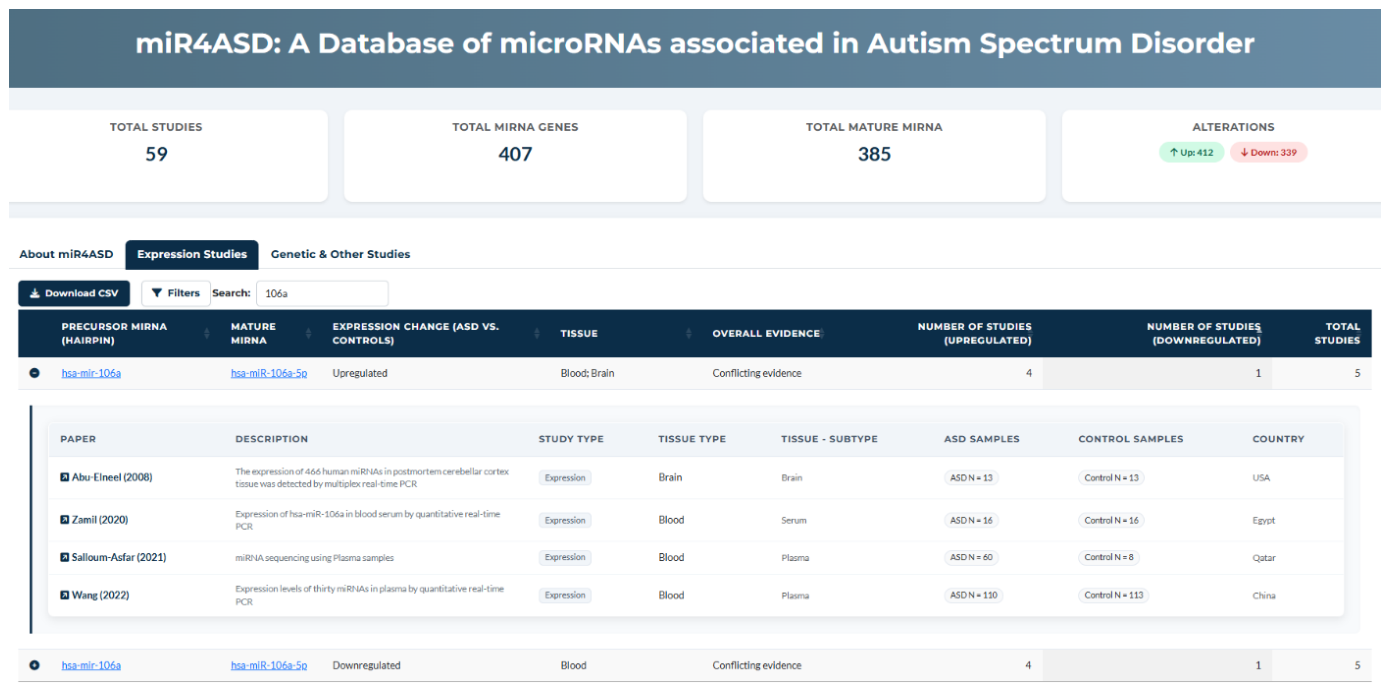Viewport: 1389px width, 691px height.
Task: Open the Wang (2022) paper link icon
Action: (x=65, y=595)
